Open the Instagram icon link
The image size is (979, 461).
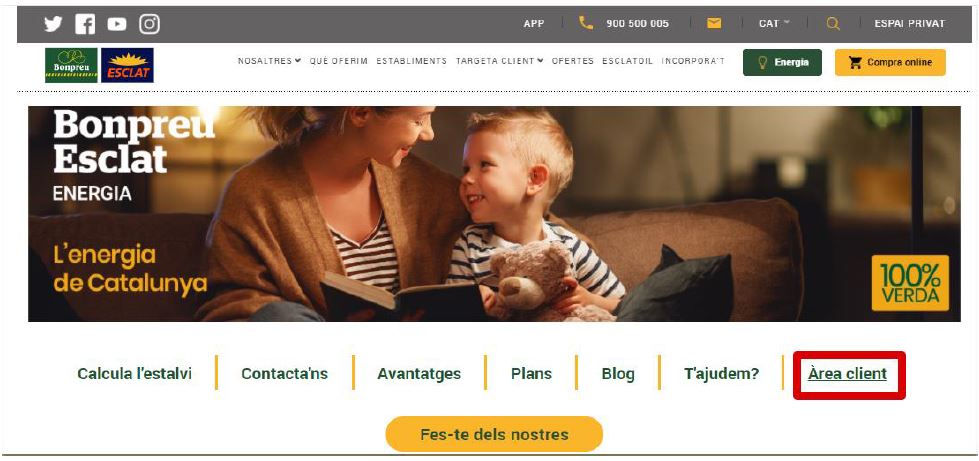149,24
